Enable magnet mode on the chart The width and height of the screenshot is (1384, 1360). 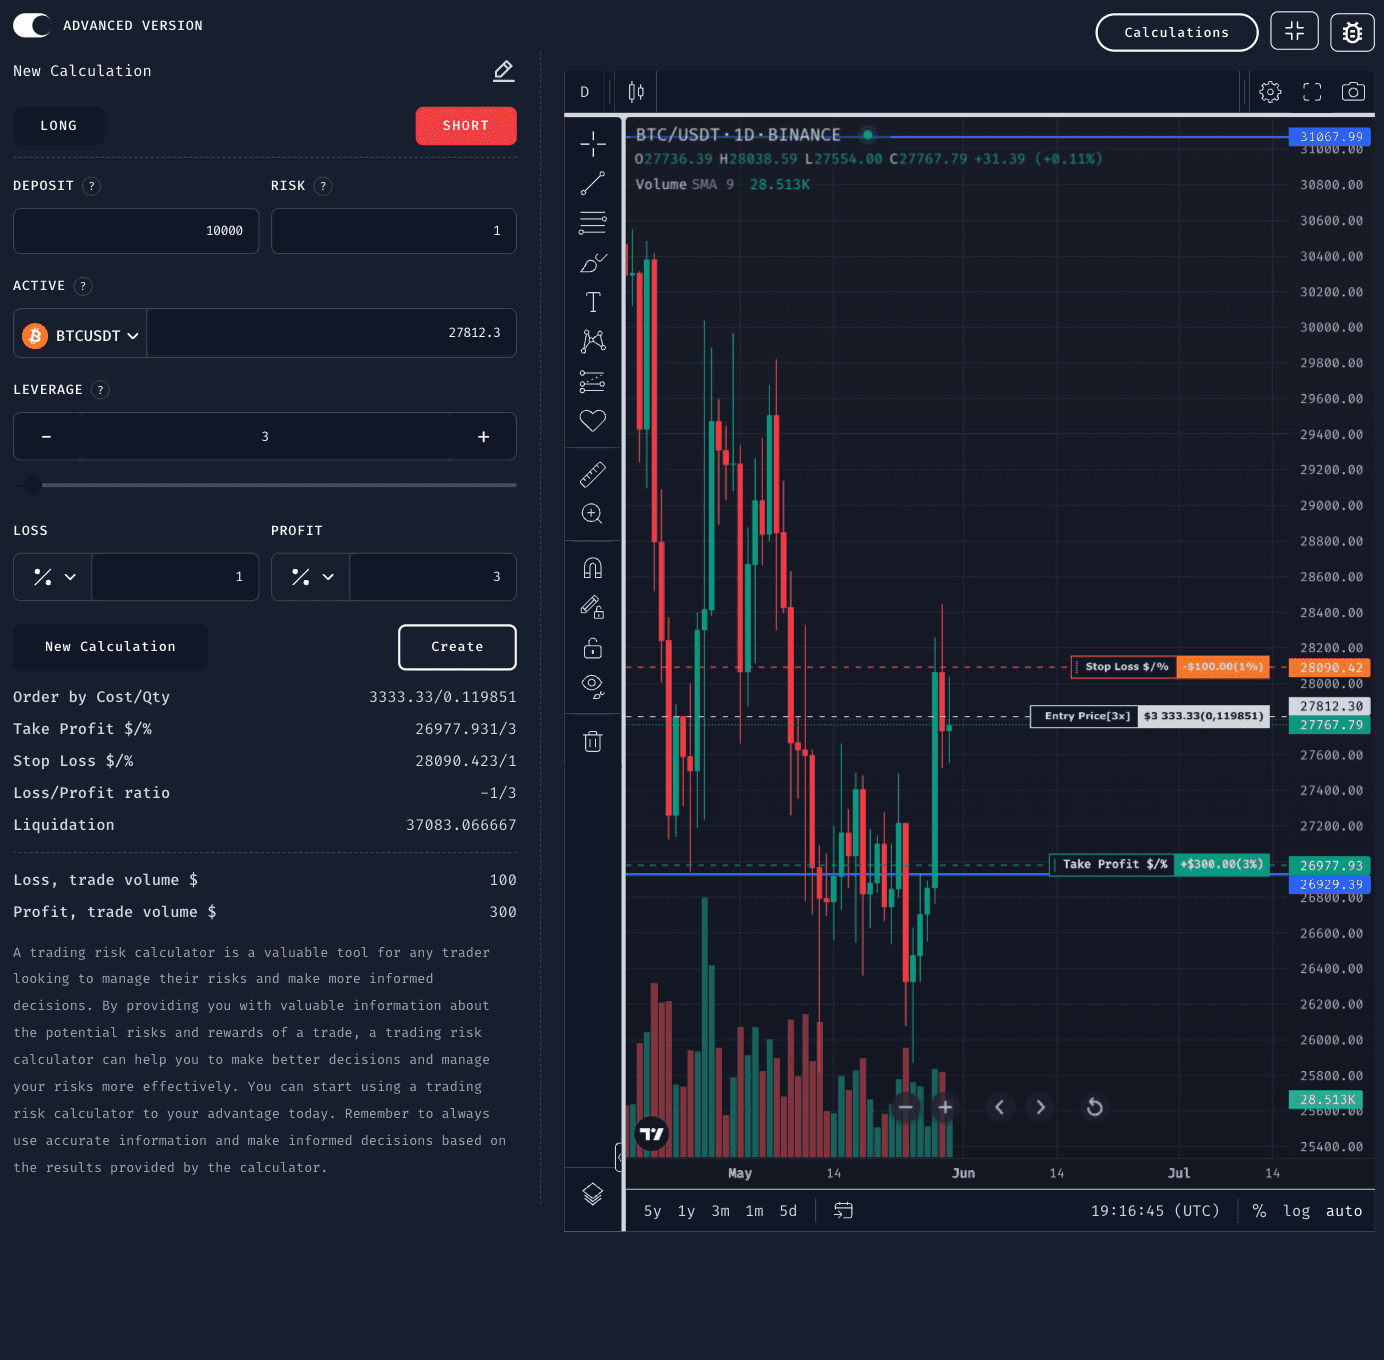[x=593, y=567]
